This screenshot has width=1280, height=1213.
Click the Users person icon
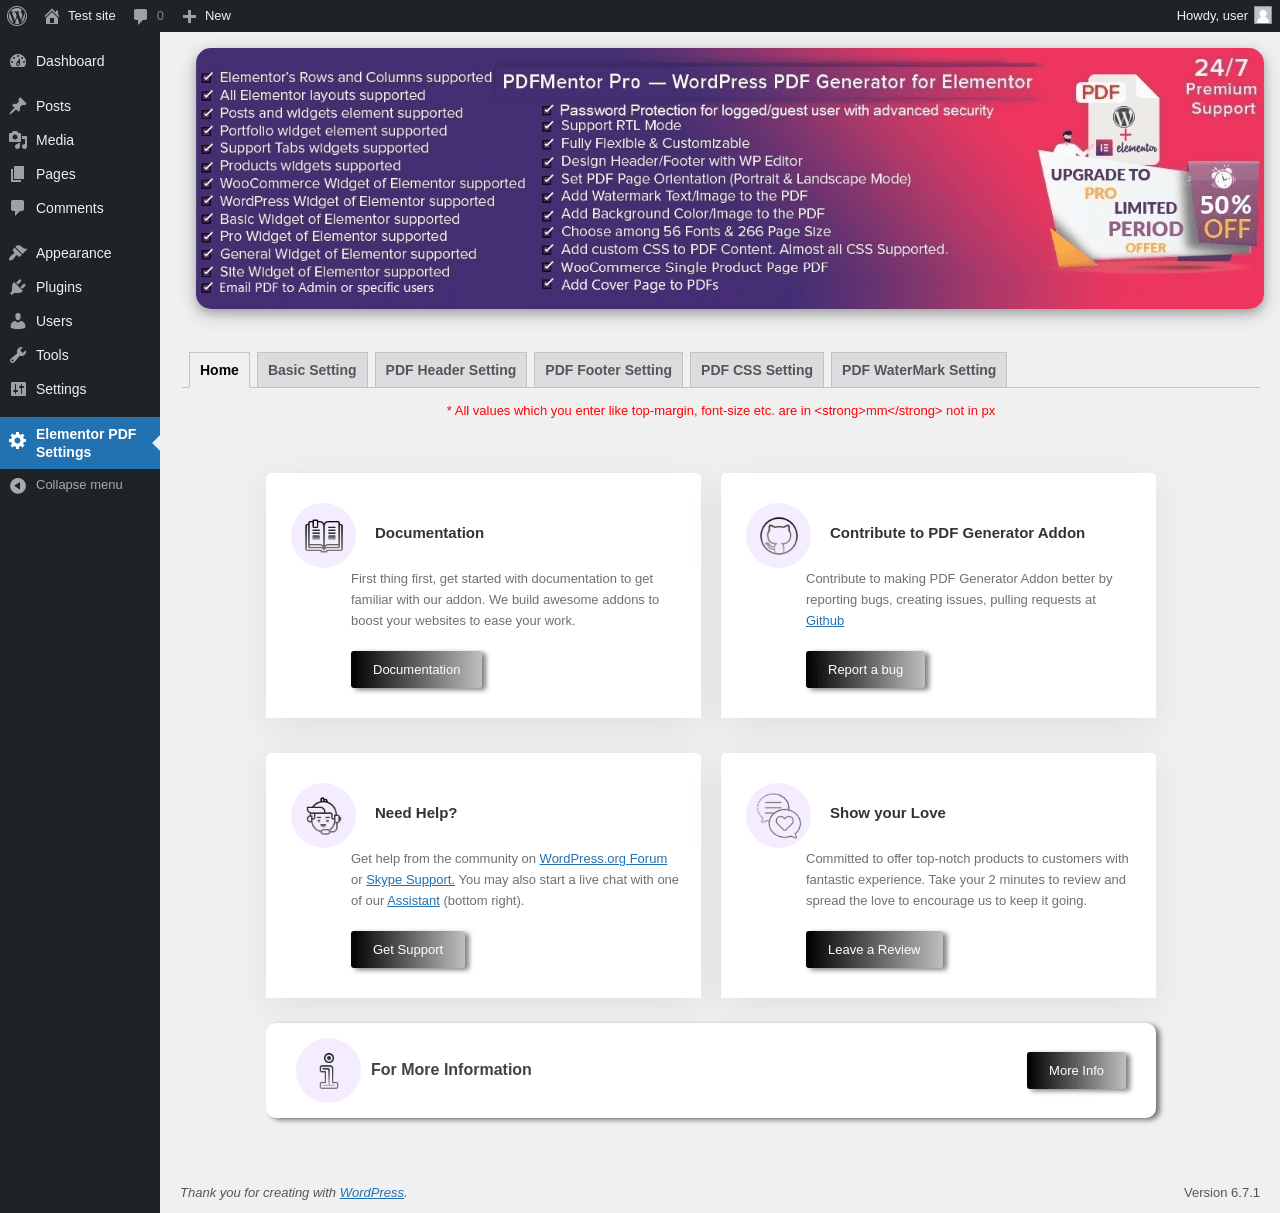click(x=18, y=321)
